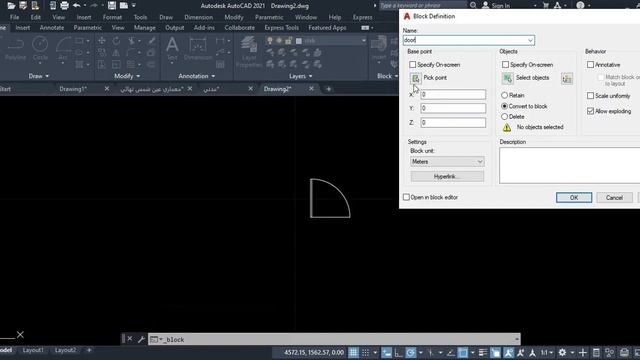Close the Drawing2 file tab

coord(311,89)
